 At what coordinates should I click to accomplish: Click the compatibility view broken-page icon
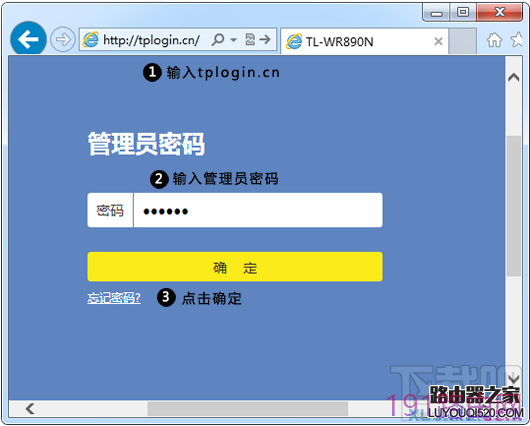pos(250,40)
